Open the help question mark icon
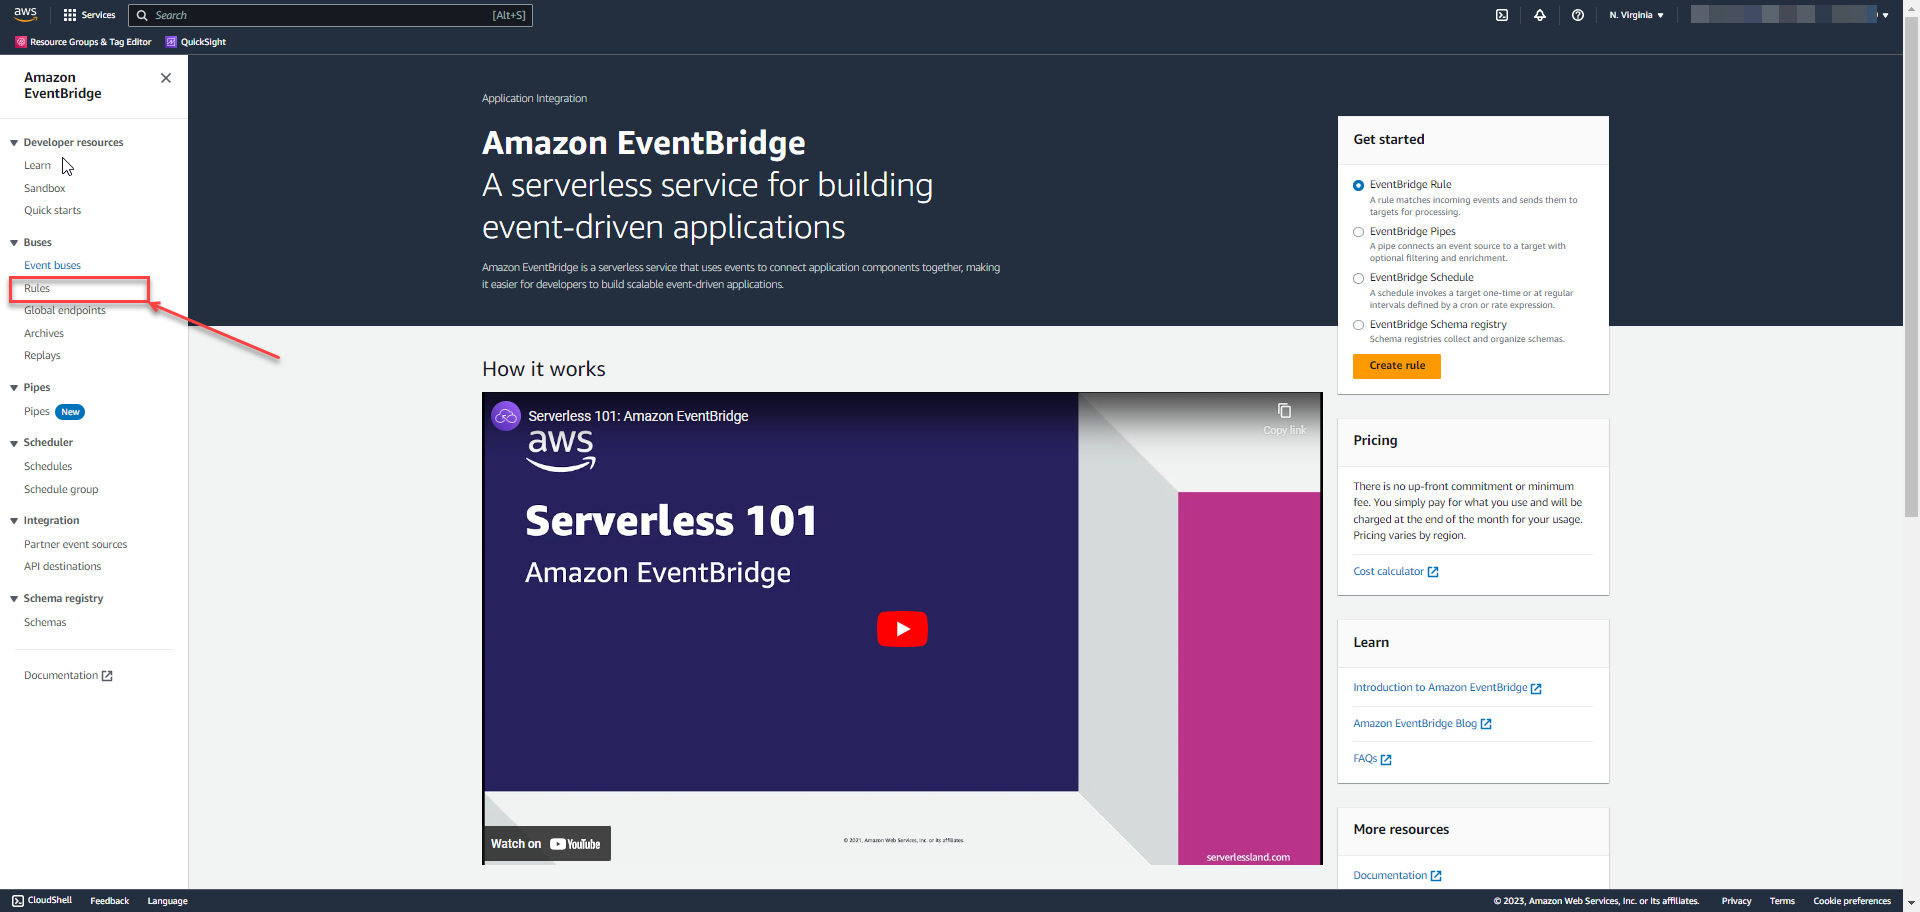The width and height of the screenshot is (1920, 912). point(1578,15)
